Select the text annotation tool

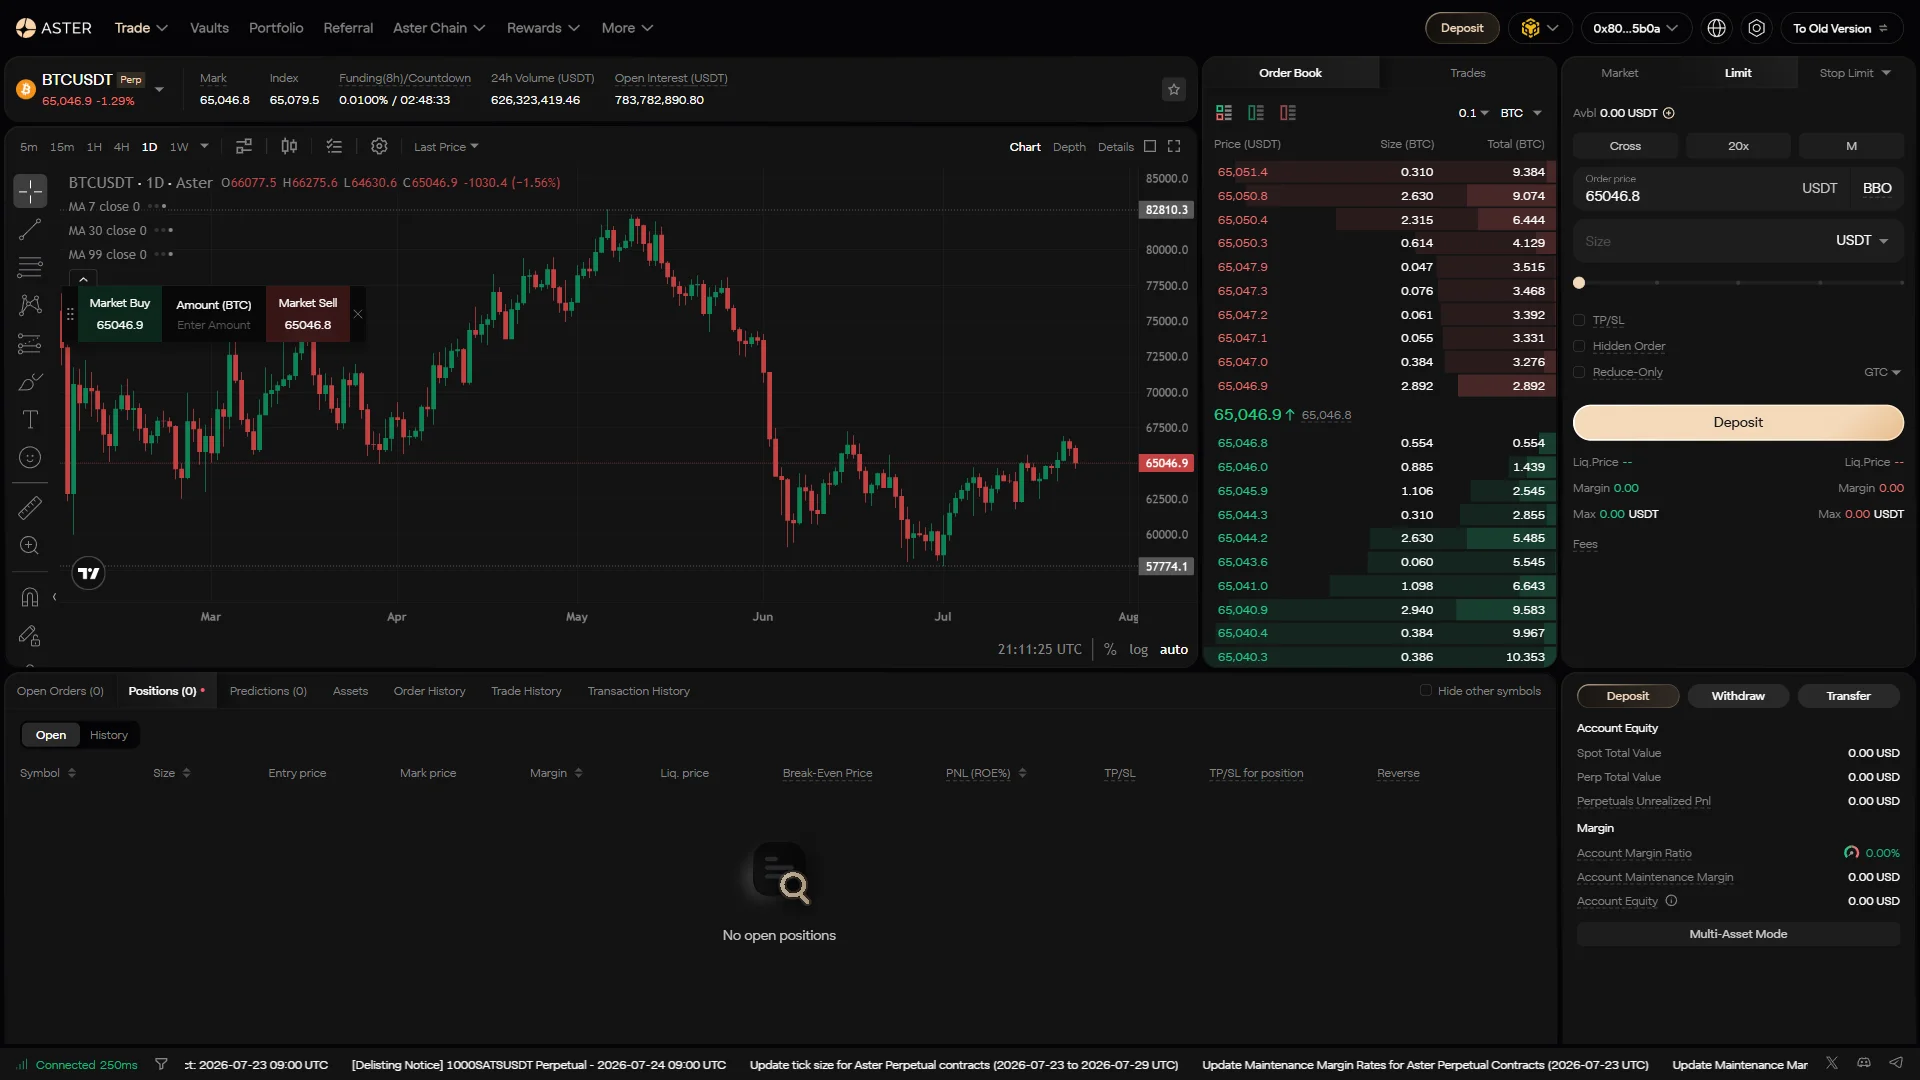click(30, 420)
